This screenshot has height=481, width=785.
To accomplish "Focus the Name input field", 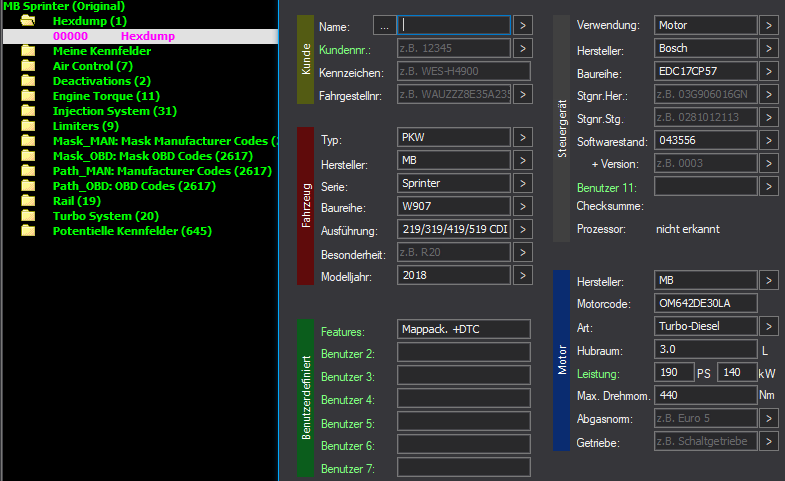I will click(454, 26).
